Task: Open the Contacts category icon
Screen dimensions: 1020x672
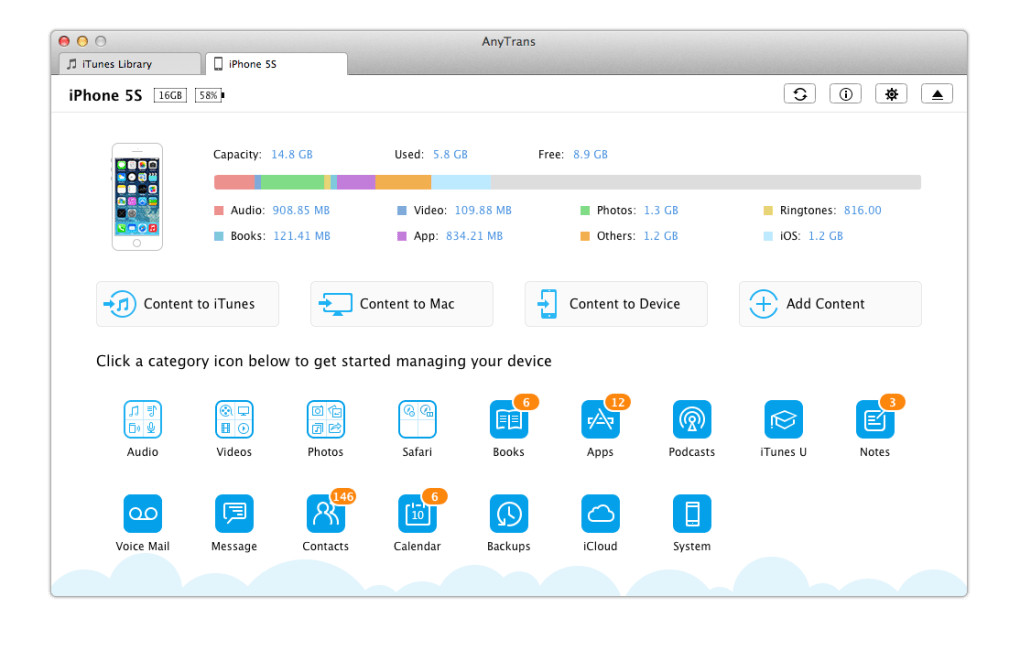Action: pos(326,514)
